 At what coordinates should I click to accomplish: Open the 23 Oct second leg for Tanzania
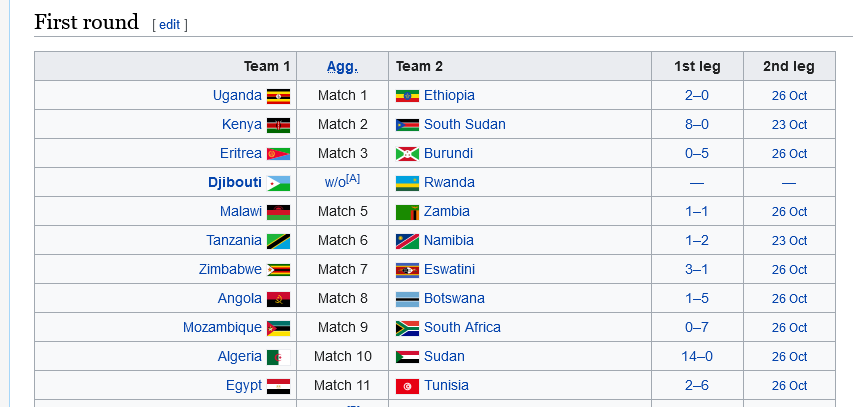(789, 241)
